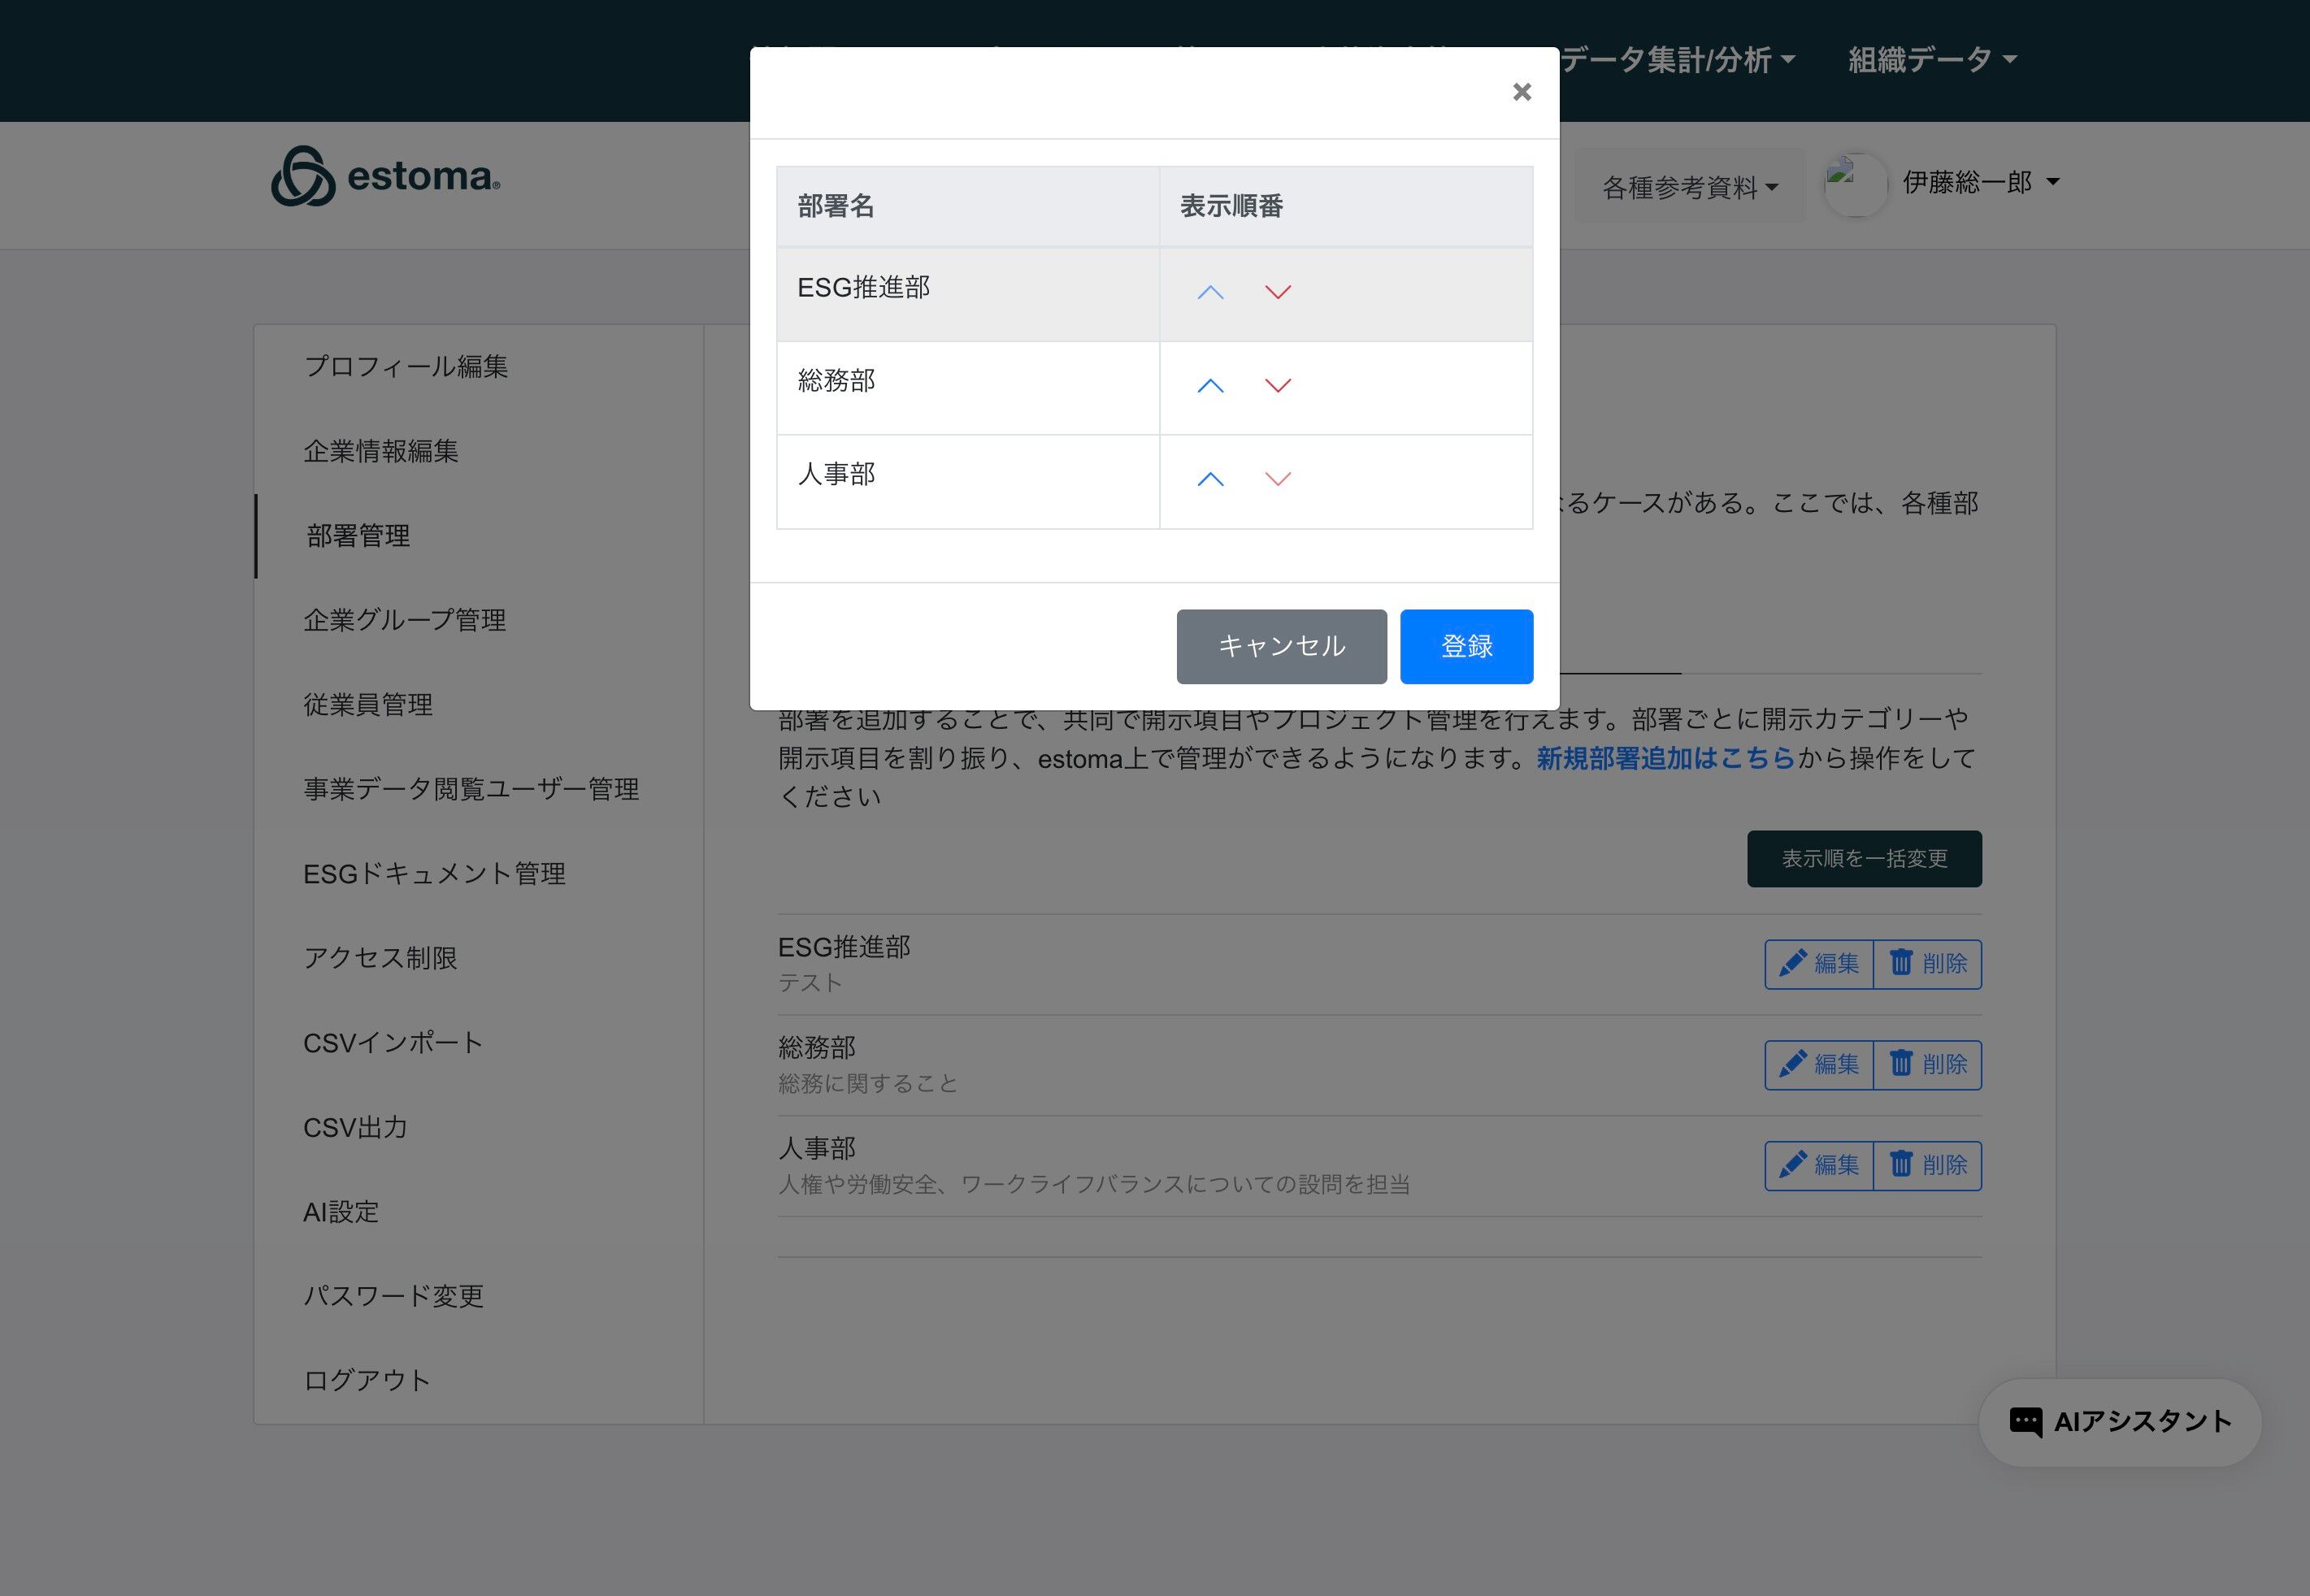Move 総務部 up in display order
This screenshot has width=2310, height=1596.
click(x=1210, y=386)
